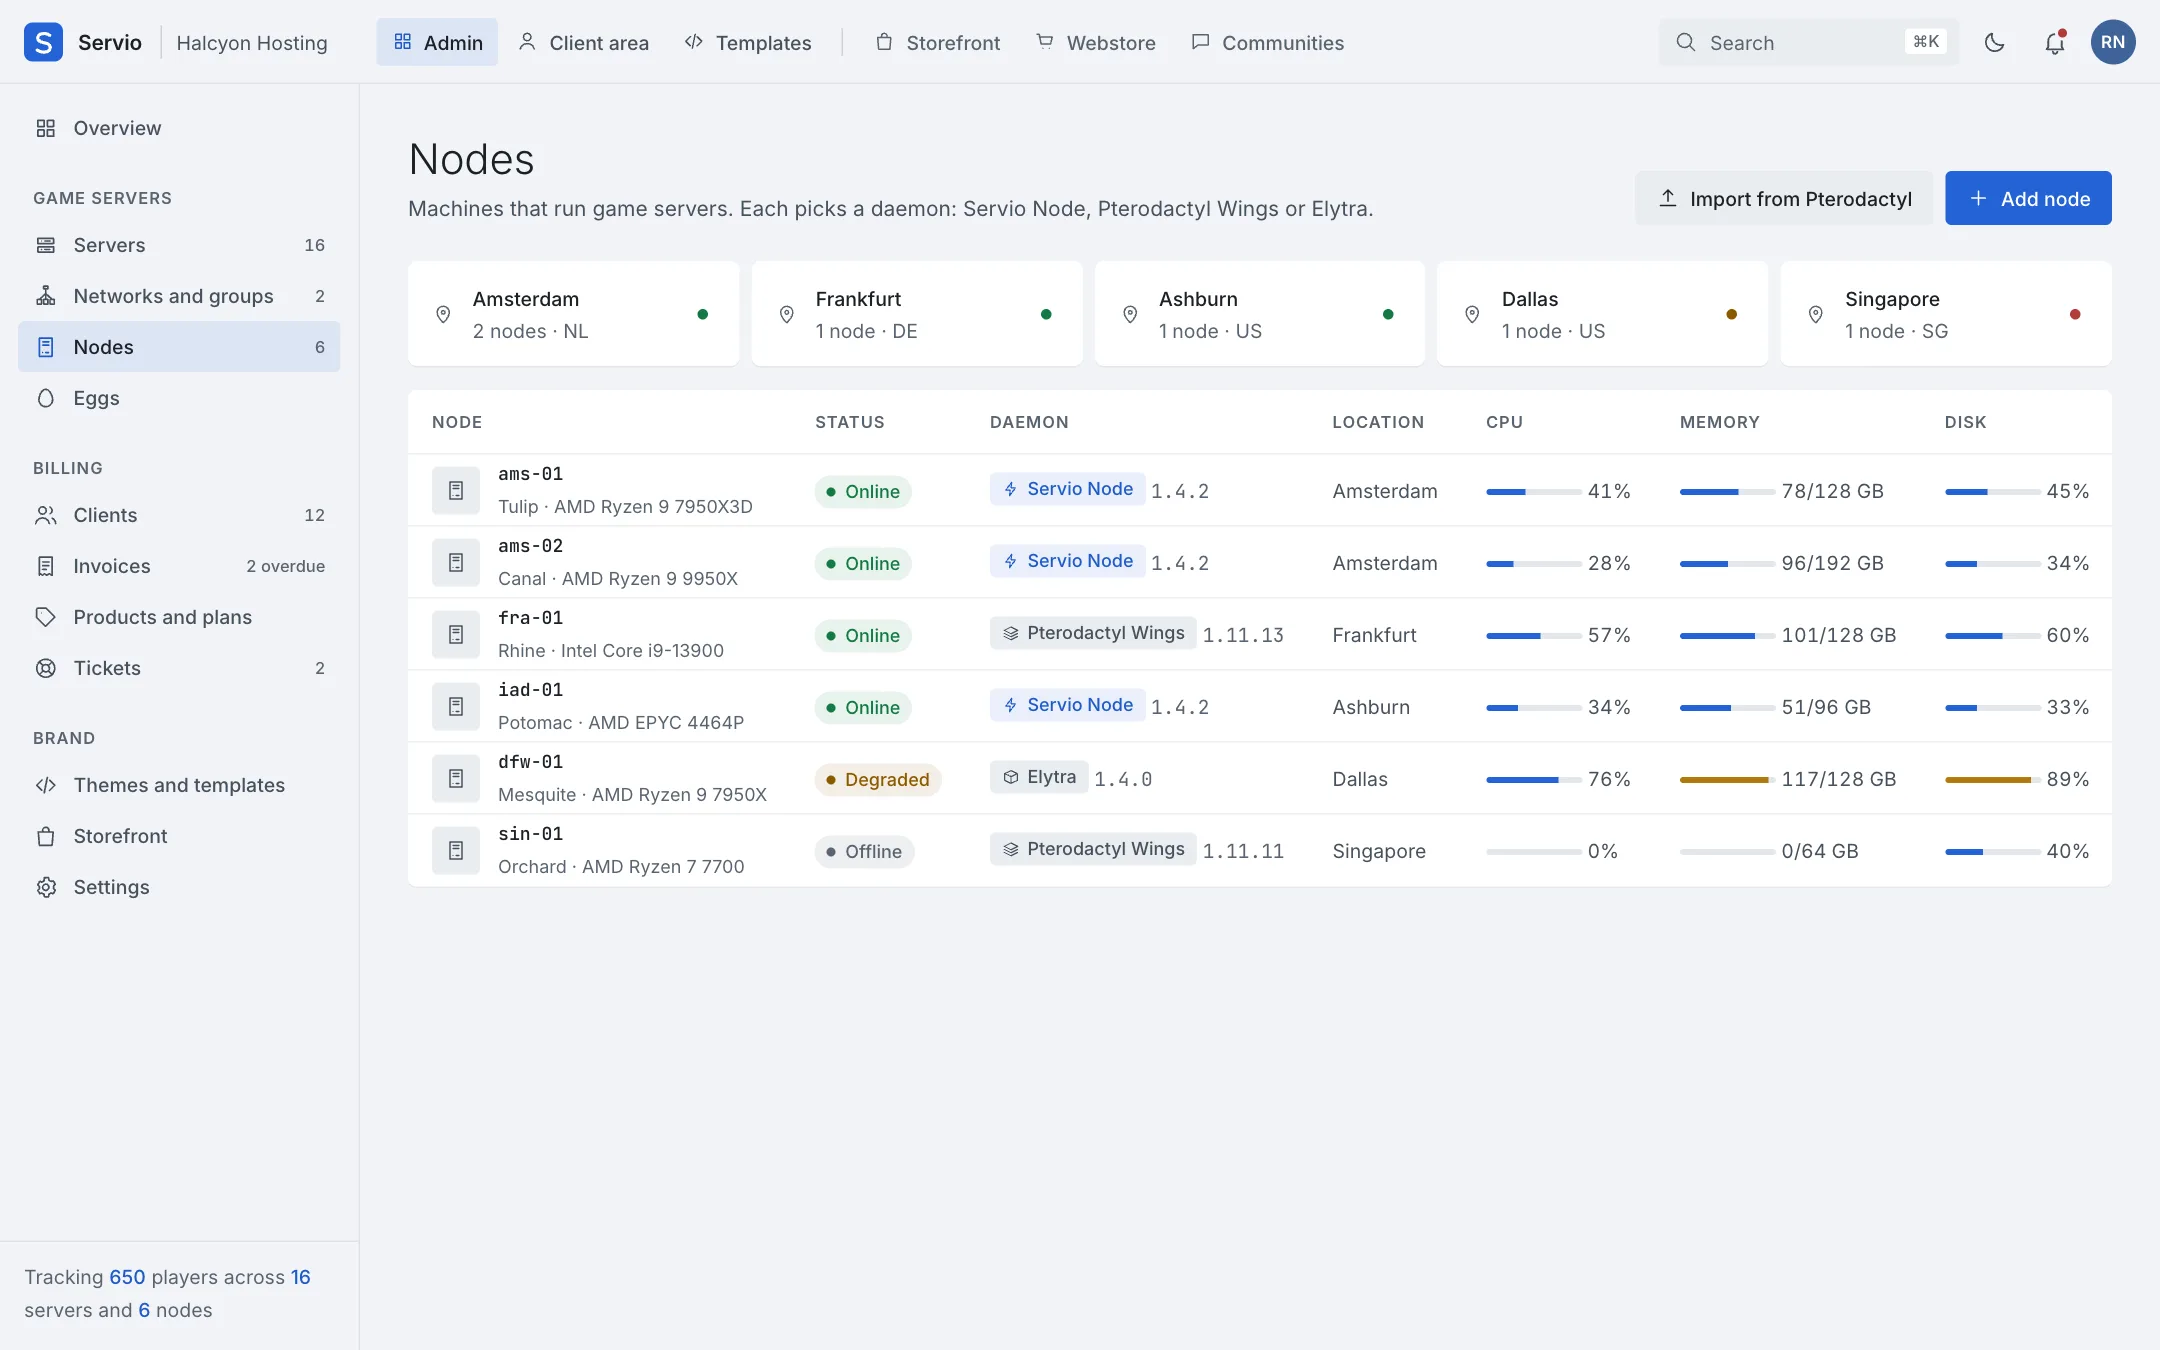The width and height of the screenshot is (2160, 1350).
Task: Click the Offline status badge
Action: pos(864,851)
